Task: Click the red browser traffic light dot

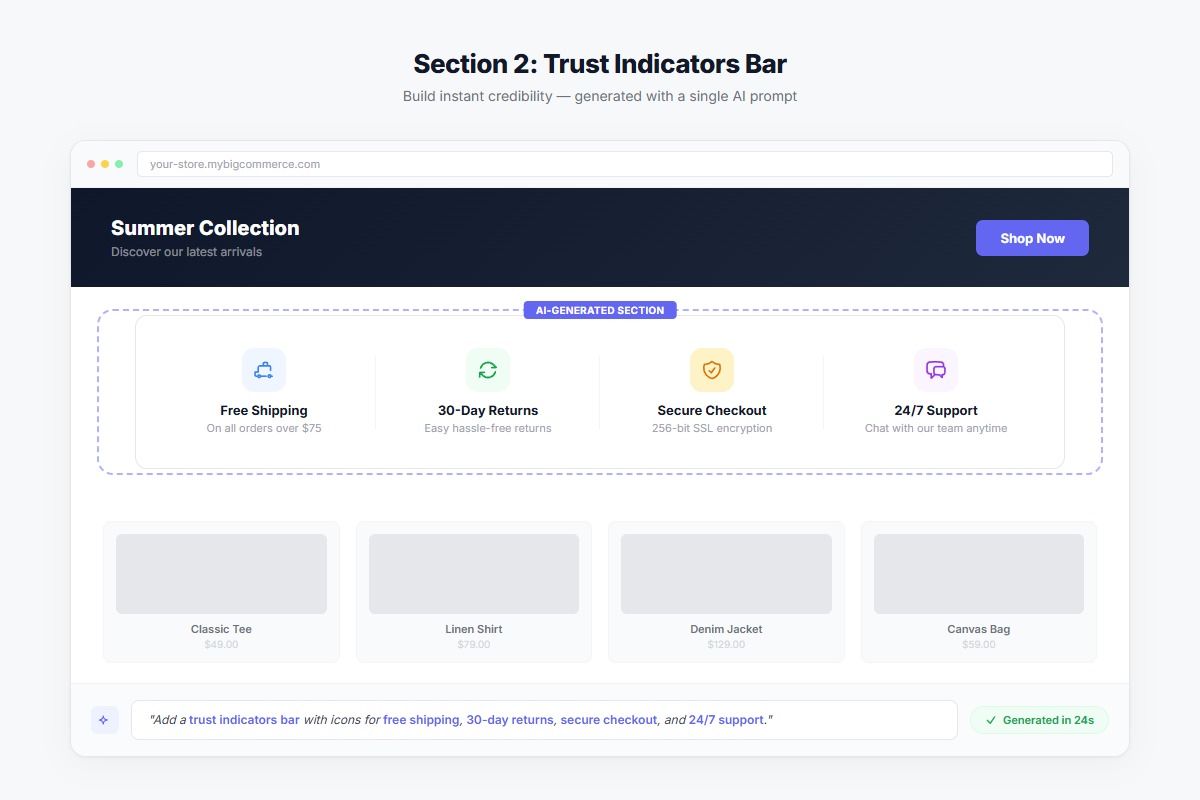Action: pyautogui.click(x=90, y=163)
